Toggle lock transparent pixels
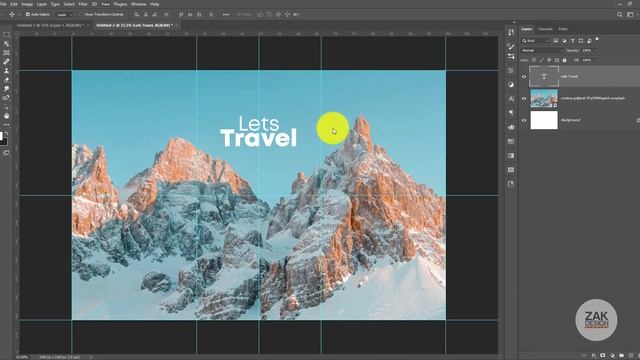The height and width of the screenshot is (360, 640). [534, 60]
